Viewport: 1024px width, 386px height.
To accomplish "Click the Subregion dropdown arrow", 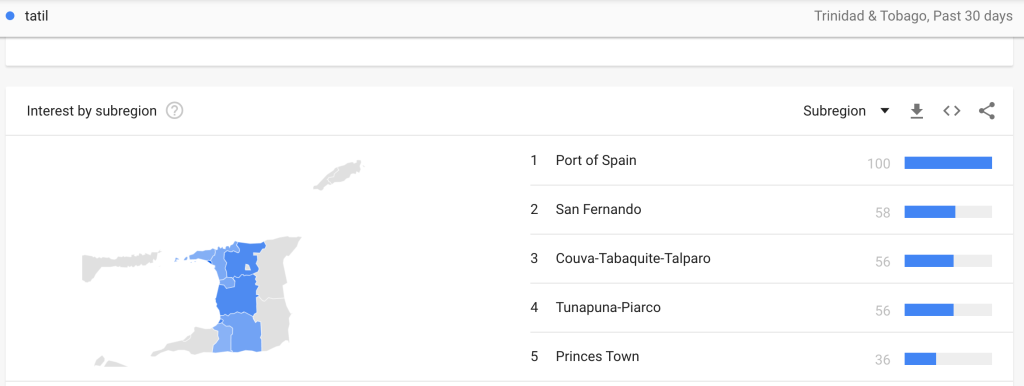I will click(885, 111).
